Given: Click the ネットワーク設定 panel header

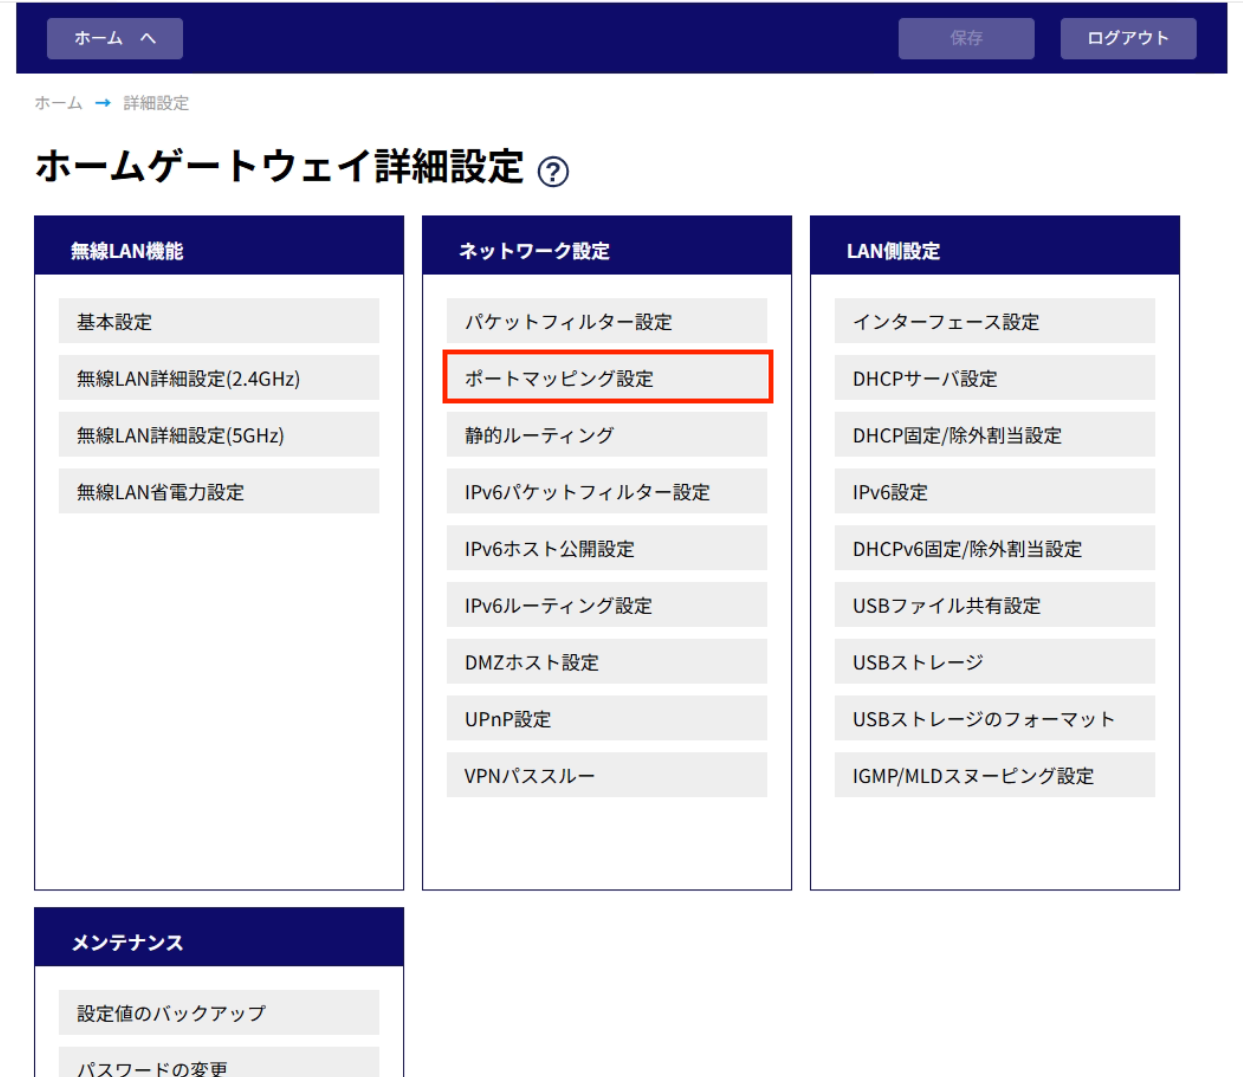Looking at the screenshot, I should (x=607, y=246).
